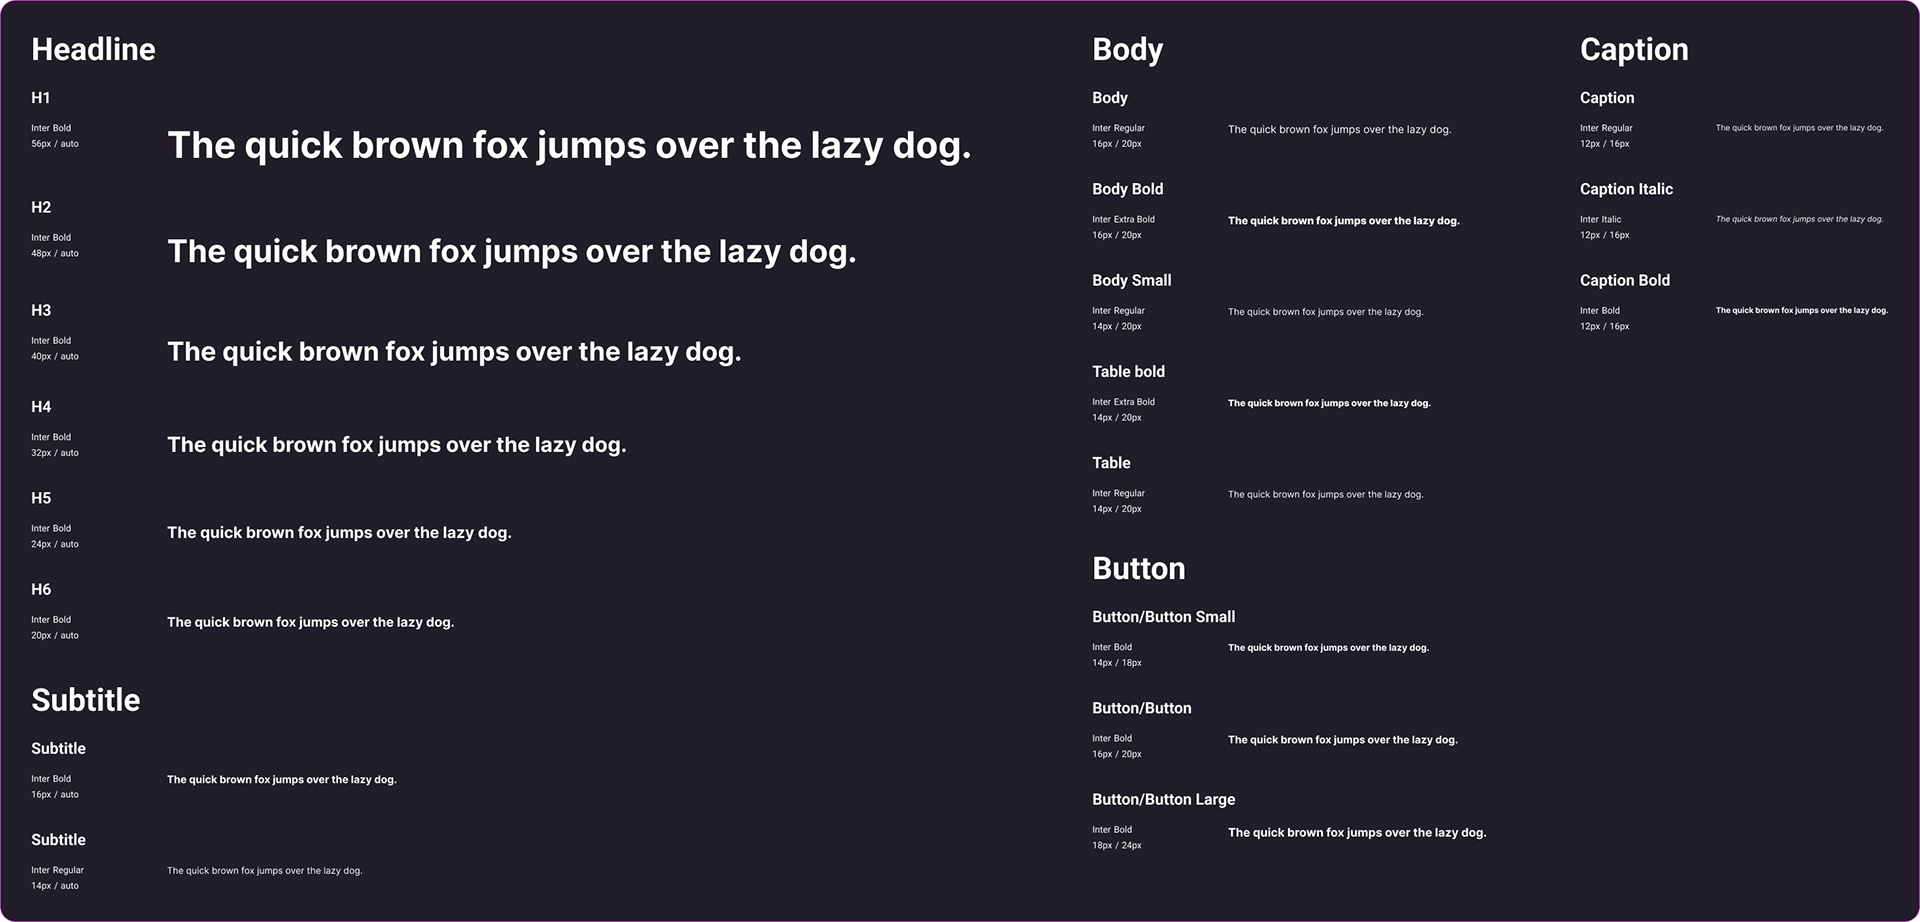Click the "Body Small" style label
The height and width of the screenshot is (922, 1920).
point(1131,281)
